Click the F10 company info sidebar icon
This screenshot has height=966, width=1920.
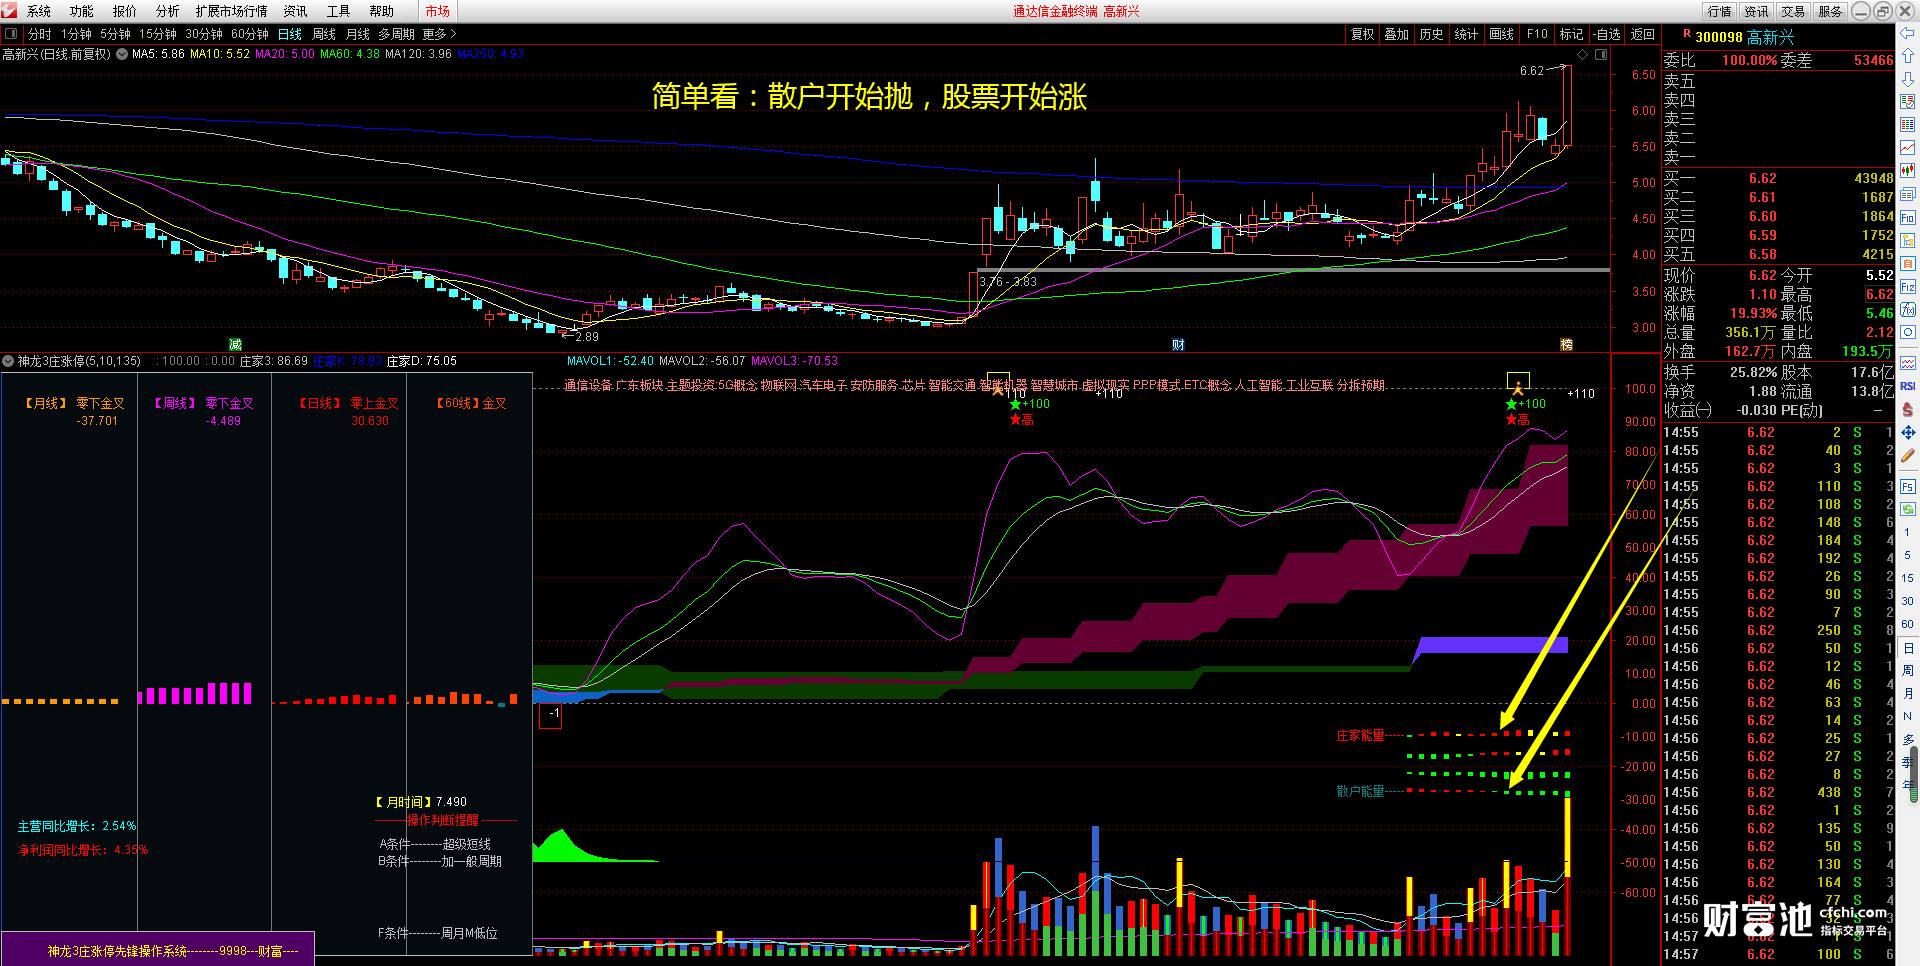(1907, 218)
